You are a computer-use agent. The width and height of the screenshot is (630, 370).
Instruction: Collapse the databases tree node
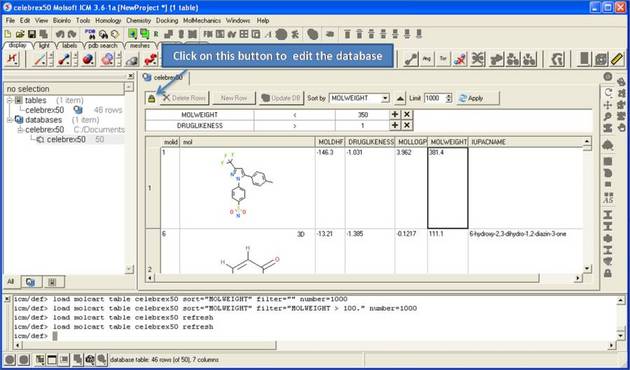[10, 120]
